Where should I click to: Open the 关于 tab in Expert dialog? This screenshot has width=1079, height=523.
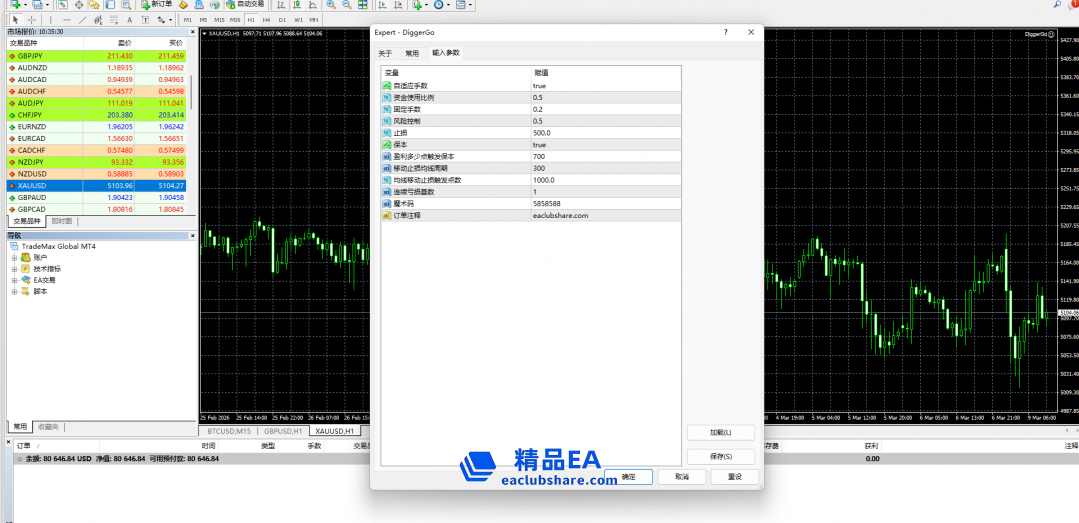point(385,53)
